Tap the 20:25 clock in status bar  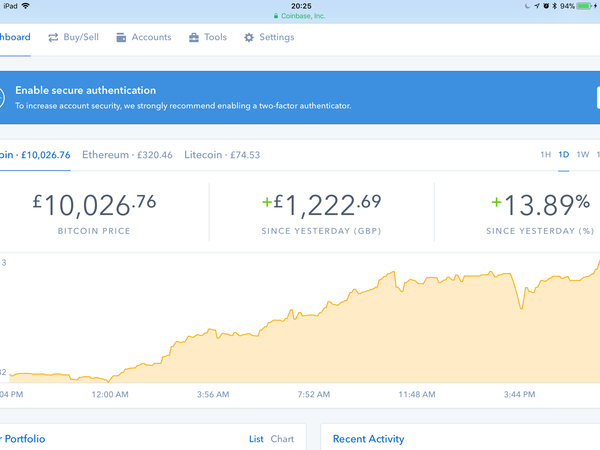301,6
